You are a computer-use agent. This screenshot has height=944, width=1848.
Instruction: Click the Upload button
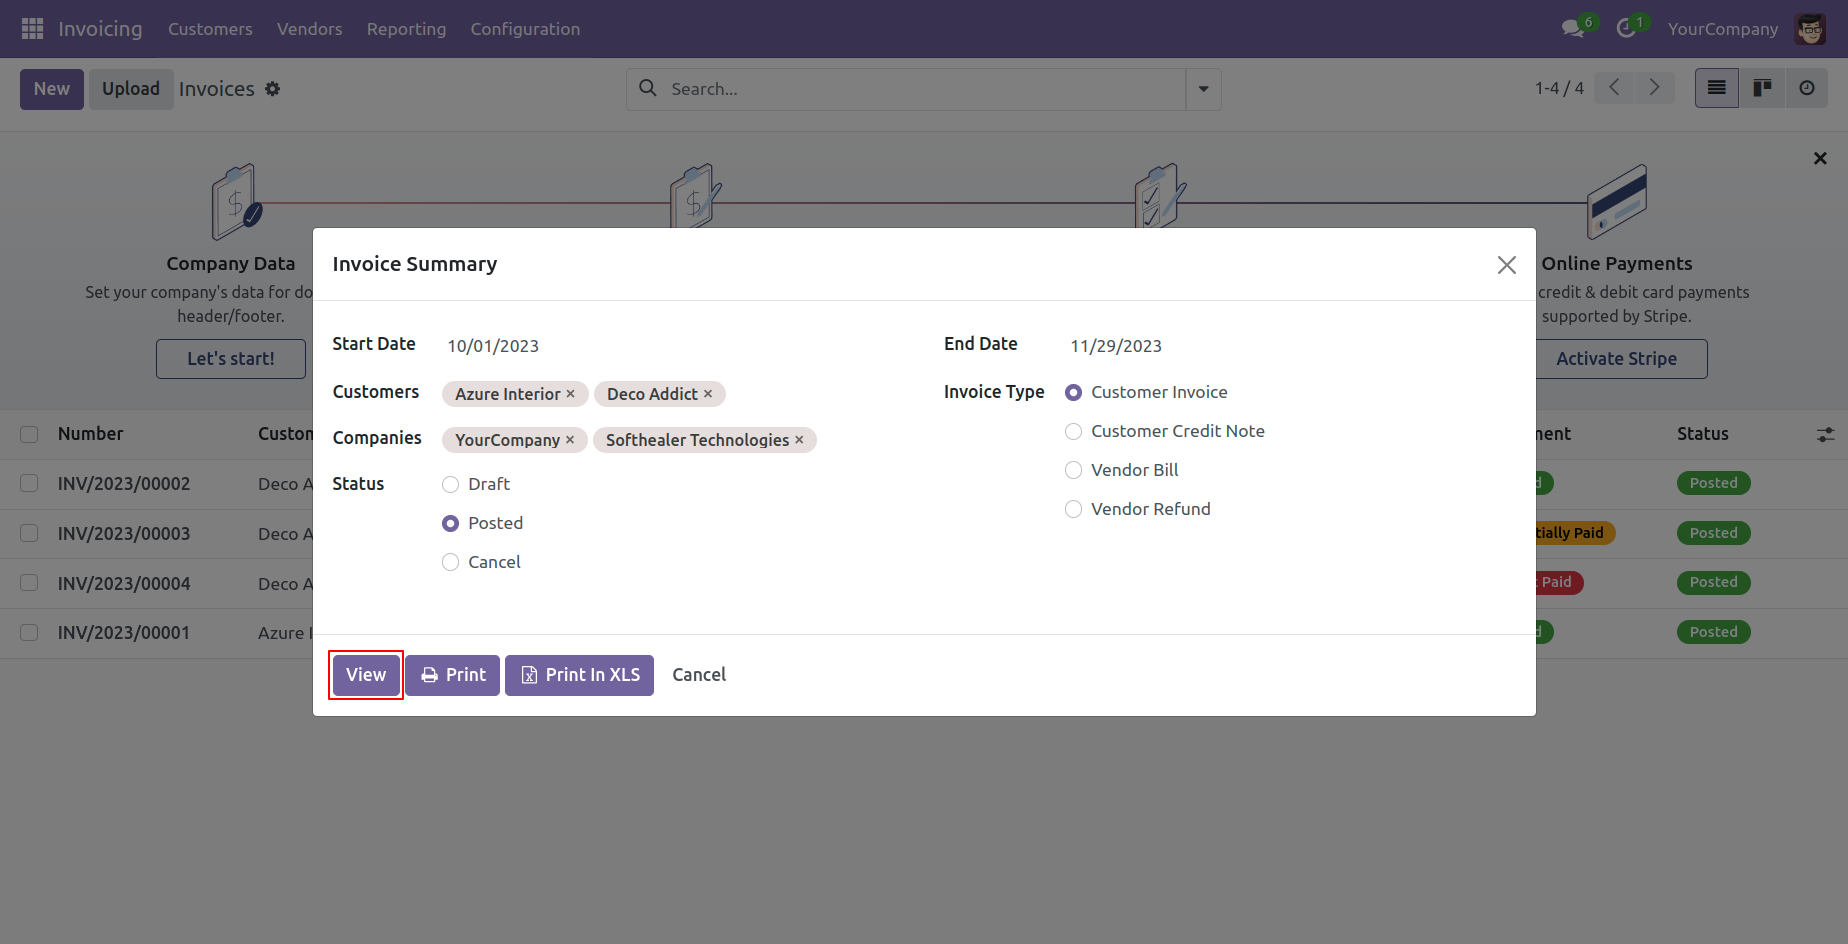coord(131,89)
